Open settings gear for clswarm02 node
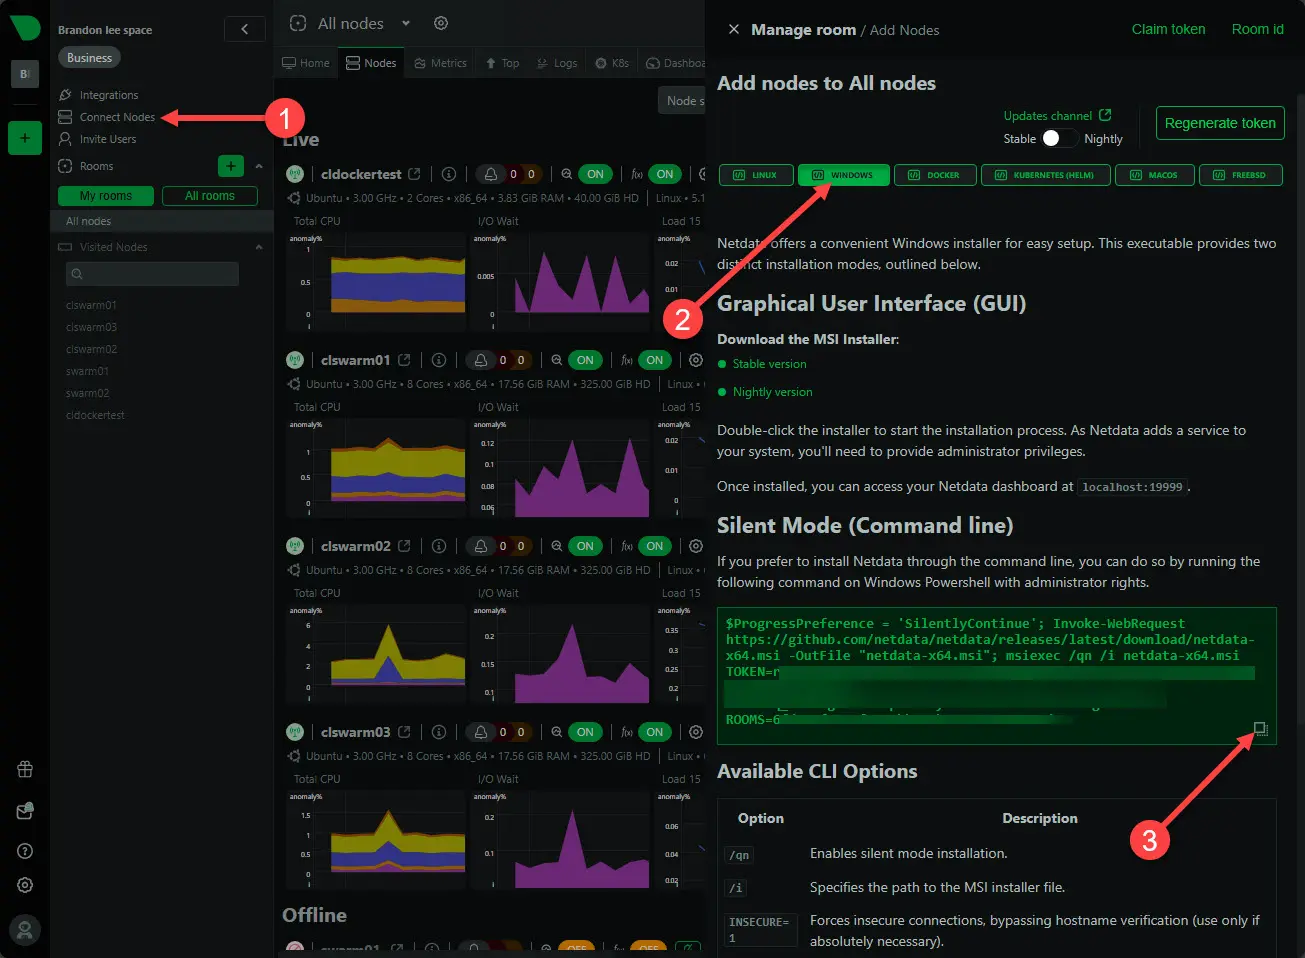The height and width of the screenshot is (958, 1305). click(x=696, y=546)
